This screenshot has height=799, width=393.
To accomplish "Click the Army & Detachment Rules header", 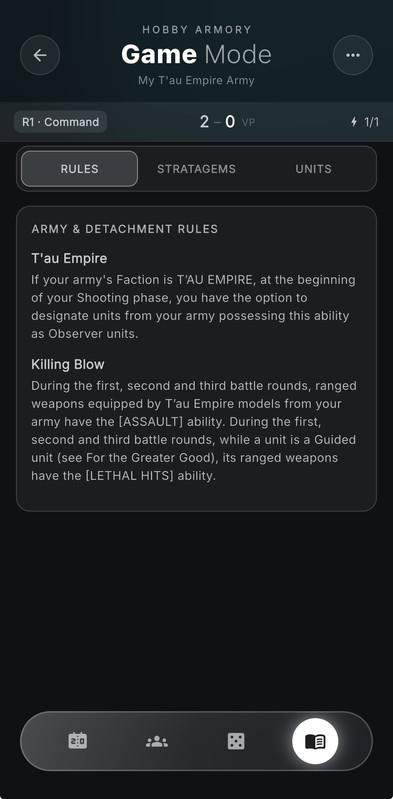I will click(x=125, y=229).
